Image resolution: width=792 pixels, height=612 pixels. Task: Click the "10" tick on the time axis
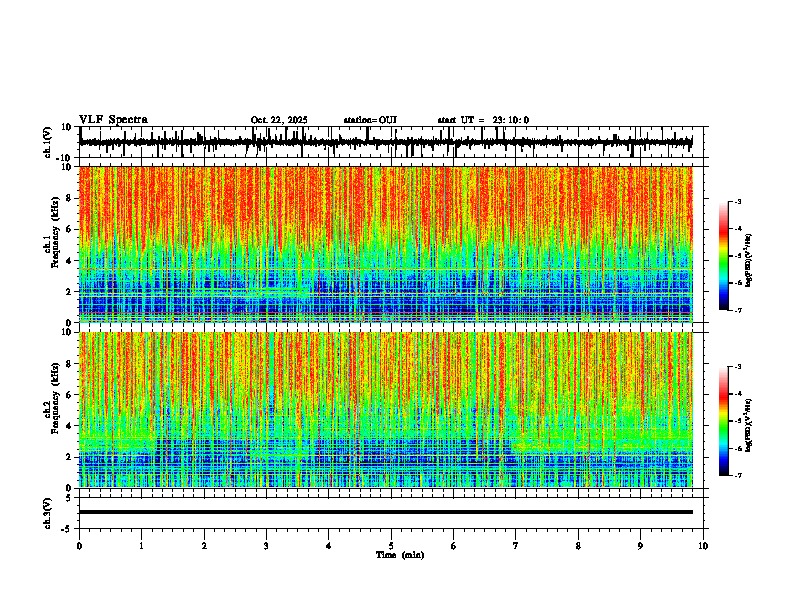click(x=703, y=546)
